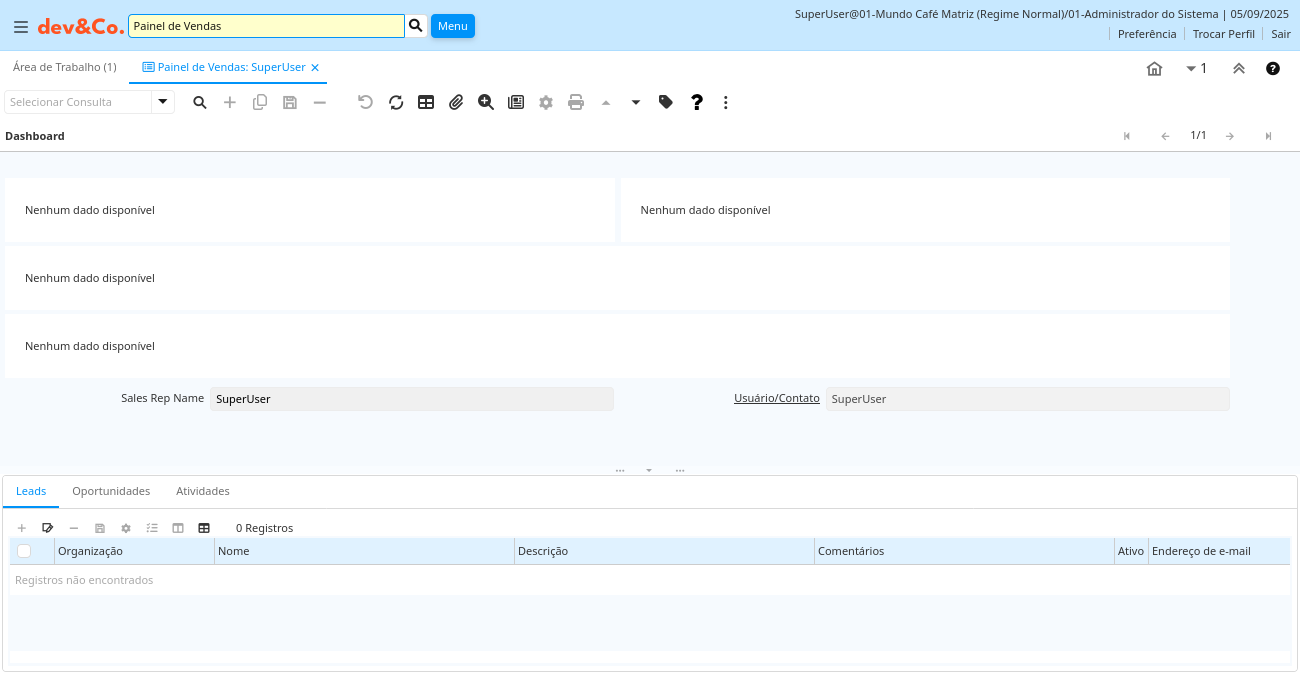Viewport: 1300px width, 674px height.
Task: Collapse header with double chevron up icon
Action: pos(1238,69)
